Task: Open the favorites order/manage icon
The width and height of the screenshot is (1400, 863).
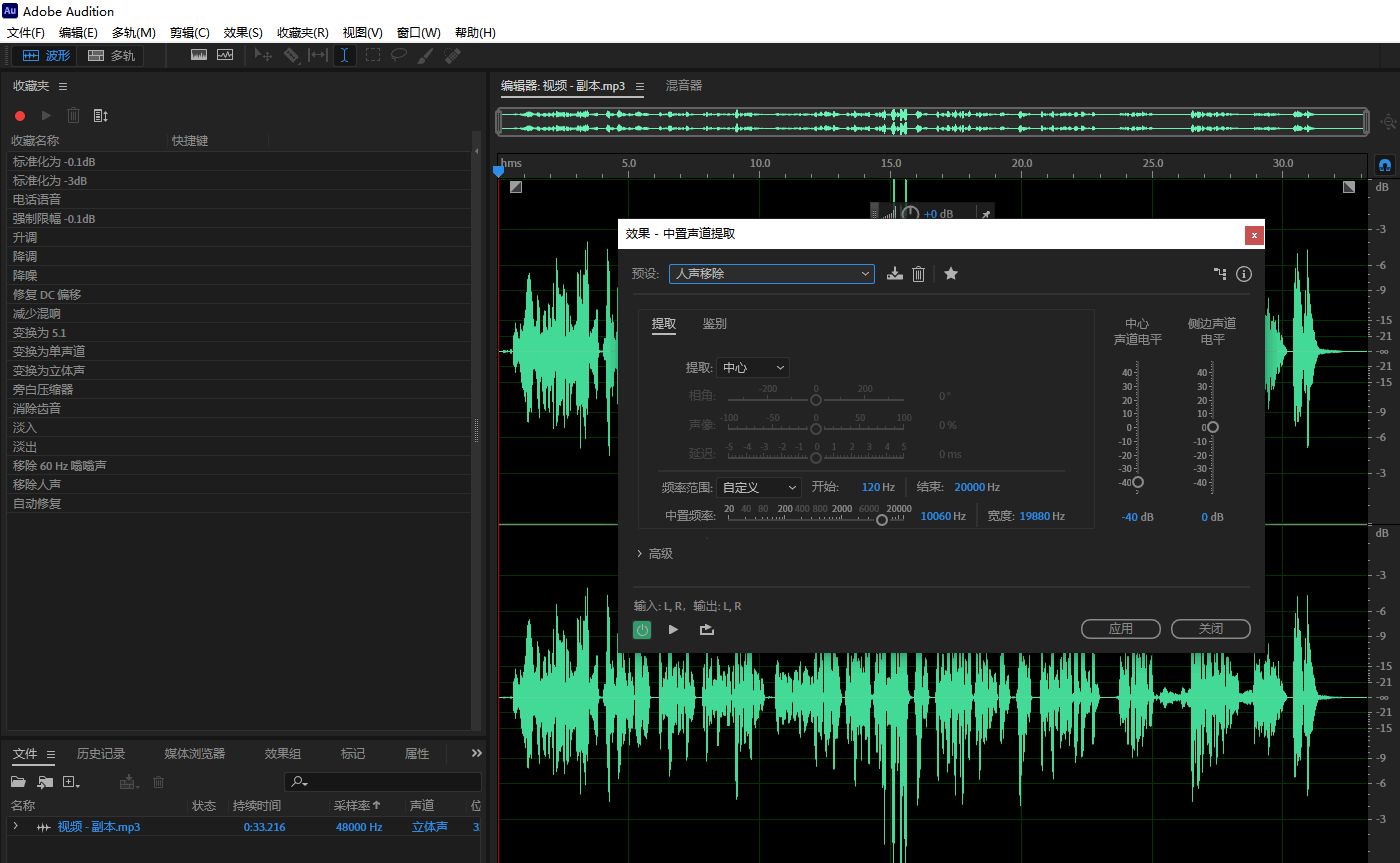Action: click(100, 116)
